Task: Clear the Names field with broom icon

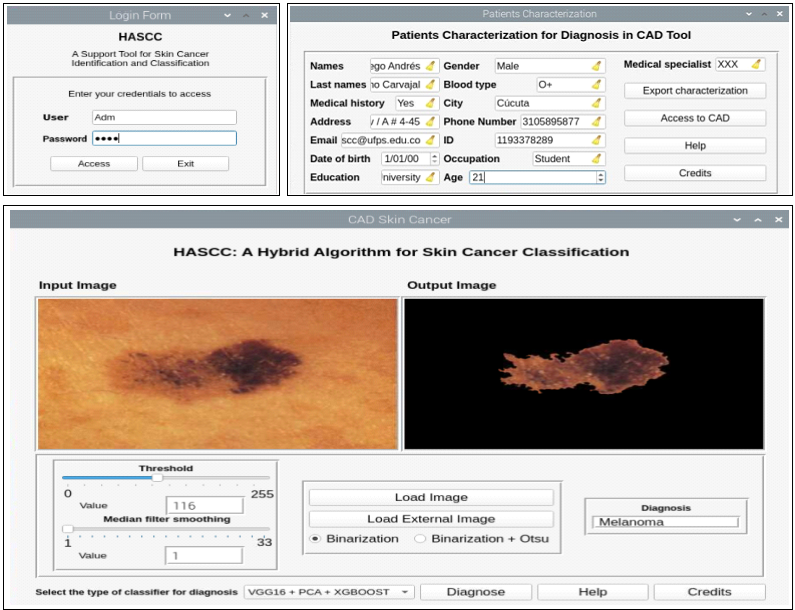Action: [x=430, y=66]
